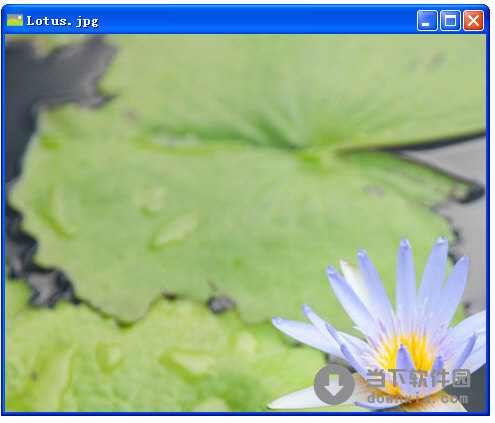Click the Lotus.jpg title text
Viewport: 495px width, 423px height.
pyautogui.click(x=62, y=21)
